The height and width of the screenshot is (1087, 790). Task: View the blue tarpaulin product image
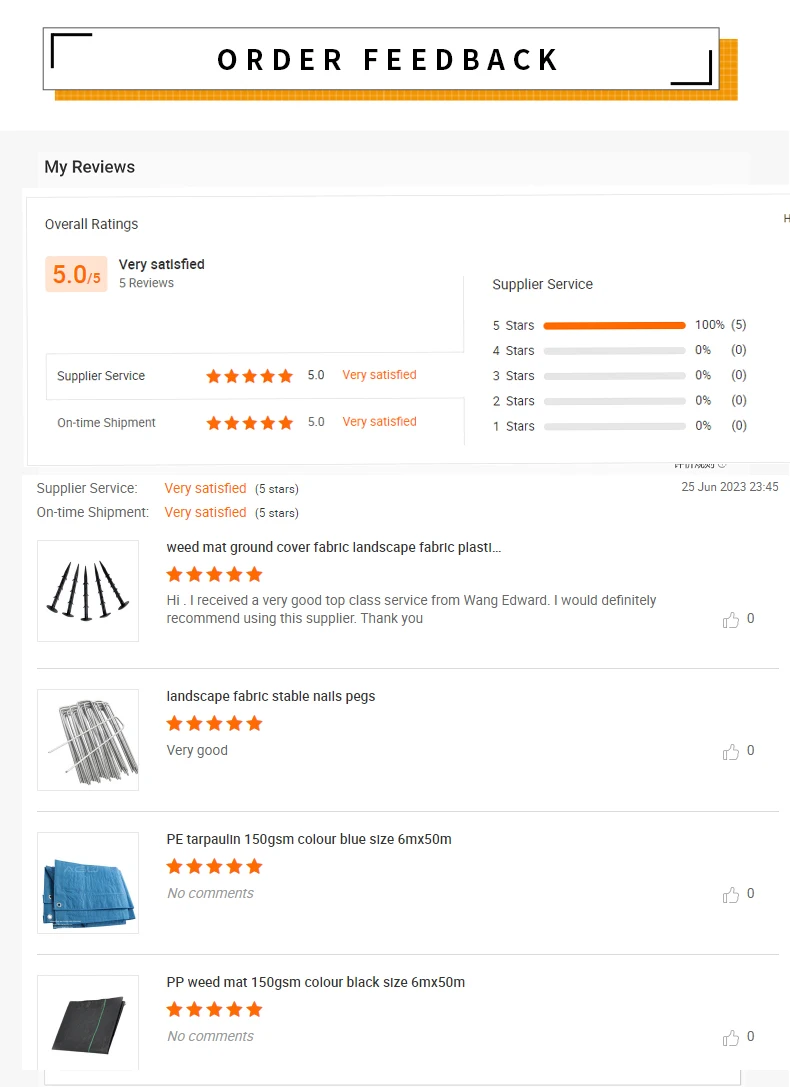click(88, 883)
